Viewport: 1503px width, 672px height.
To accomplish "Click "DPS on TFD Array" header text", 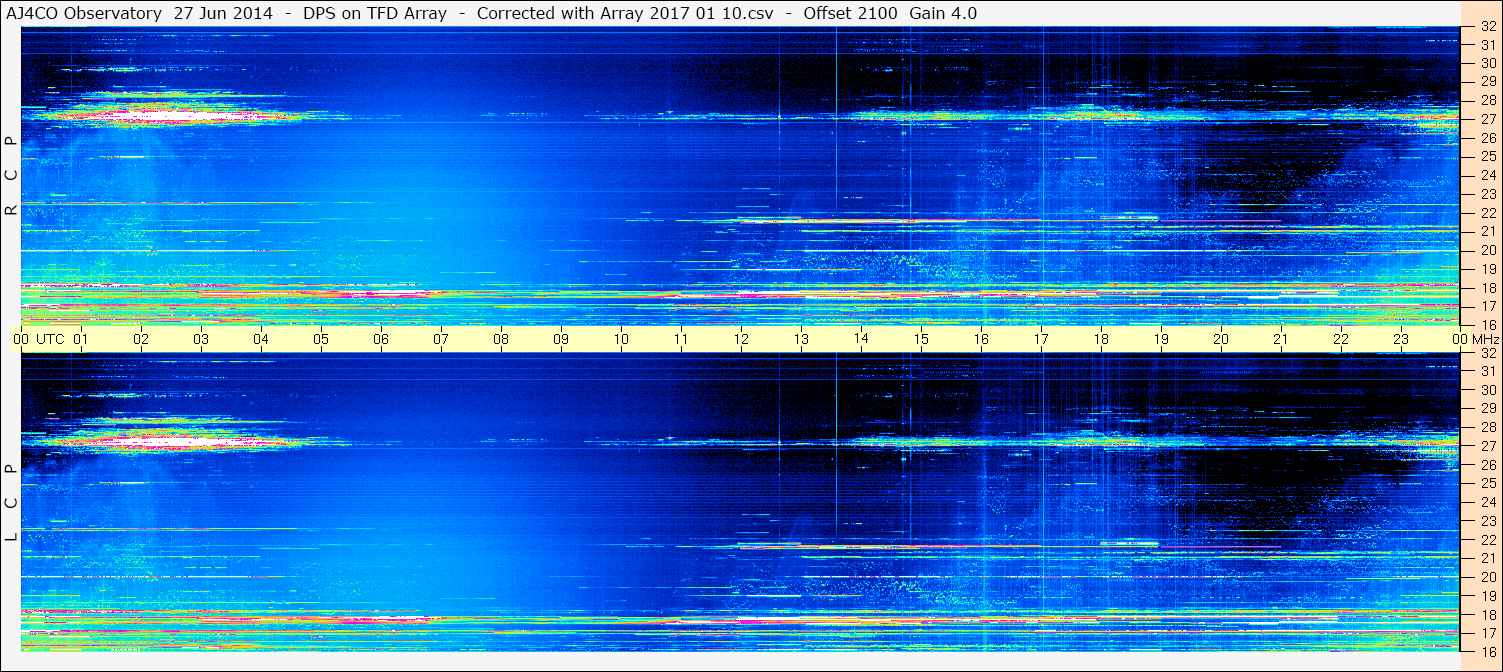I will (x=375, y=13).
